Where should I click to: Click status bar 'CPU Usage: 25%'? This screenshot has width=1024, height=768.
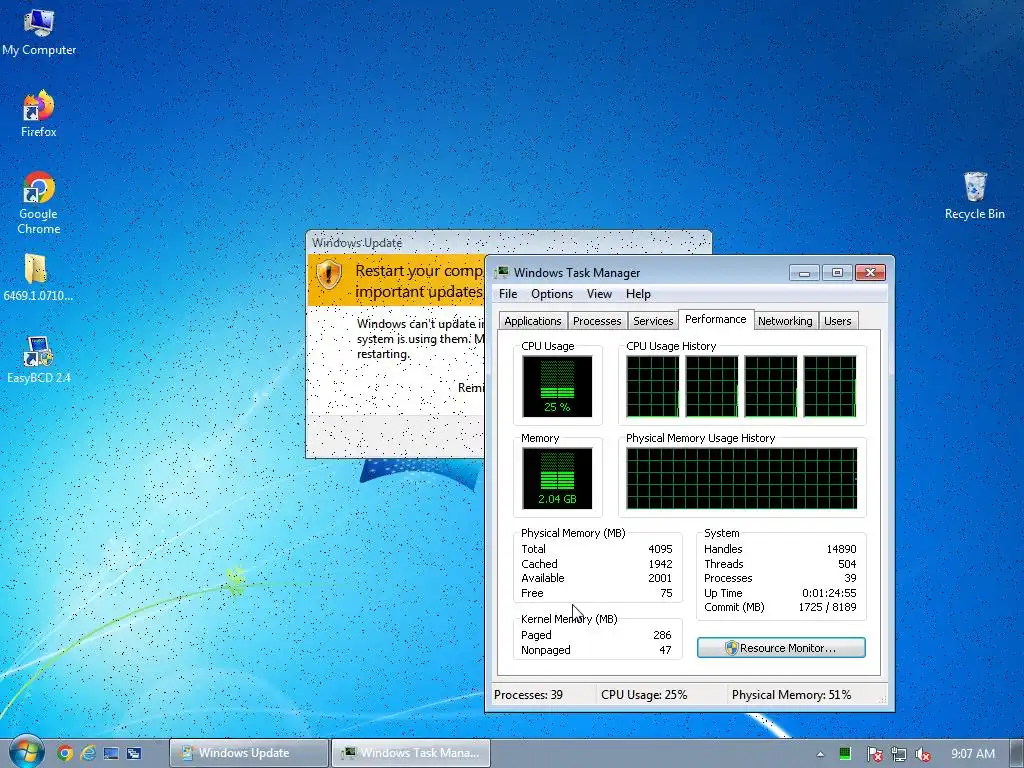[x=644, y=695]
